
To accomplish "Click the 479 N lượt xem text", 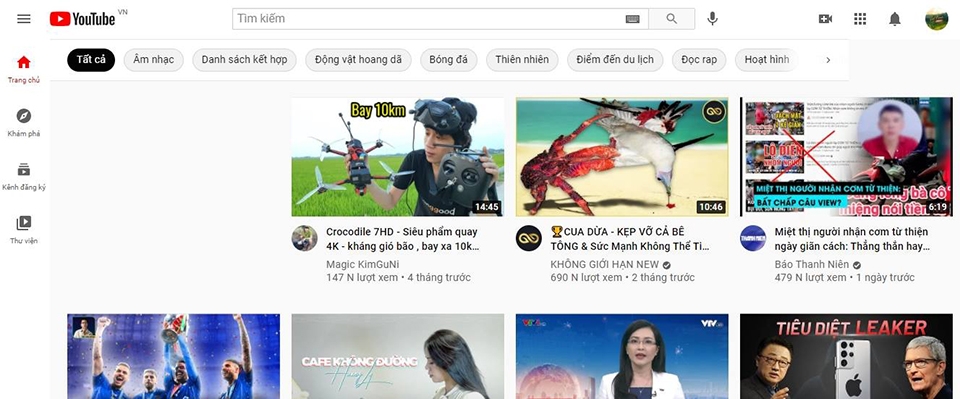I will pyautogui.click(x=810, y=278).
